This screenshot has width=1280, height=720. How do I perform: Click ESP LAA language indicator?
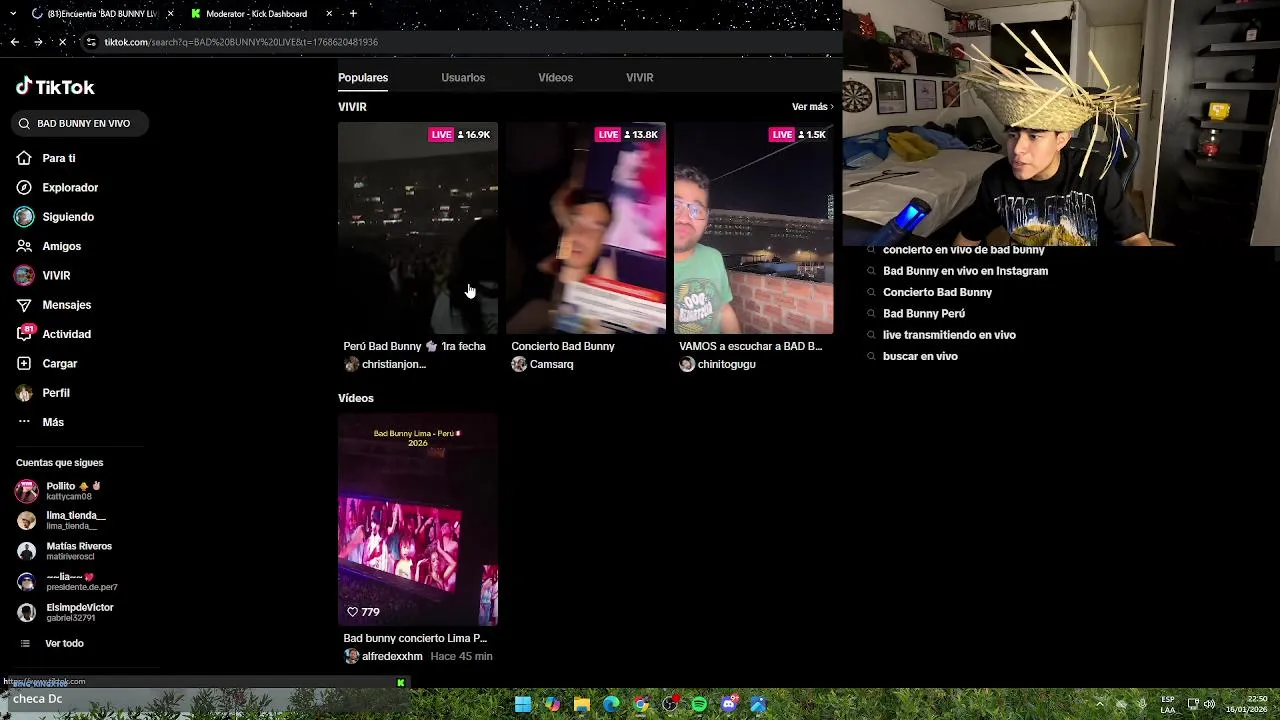1168,704
